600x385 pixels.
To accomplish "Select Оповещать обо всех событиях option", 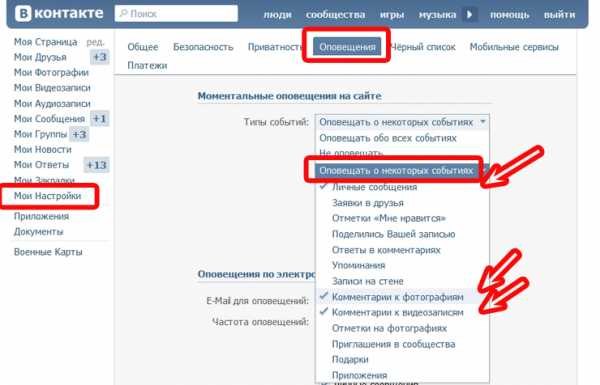I will point(388,138).
